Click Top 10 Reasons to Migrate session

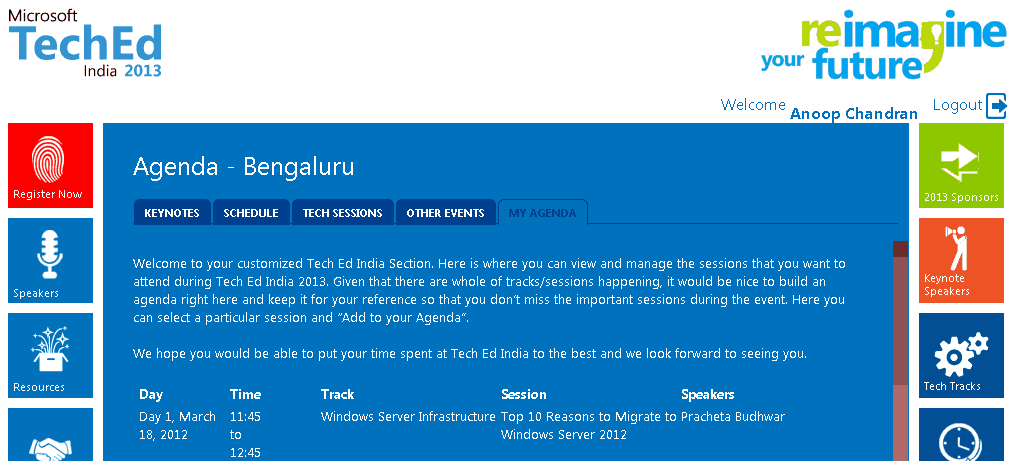pos(589,425)
